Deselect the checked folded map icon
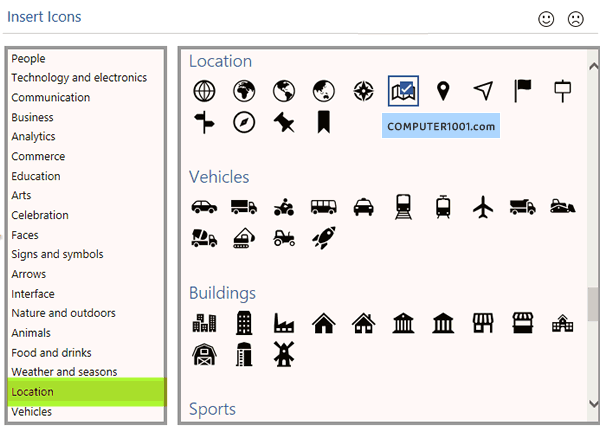The height and width of the screenshot is (426, 600). [403, 91]
